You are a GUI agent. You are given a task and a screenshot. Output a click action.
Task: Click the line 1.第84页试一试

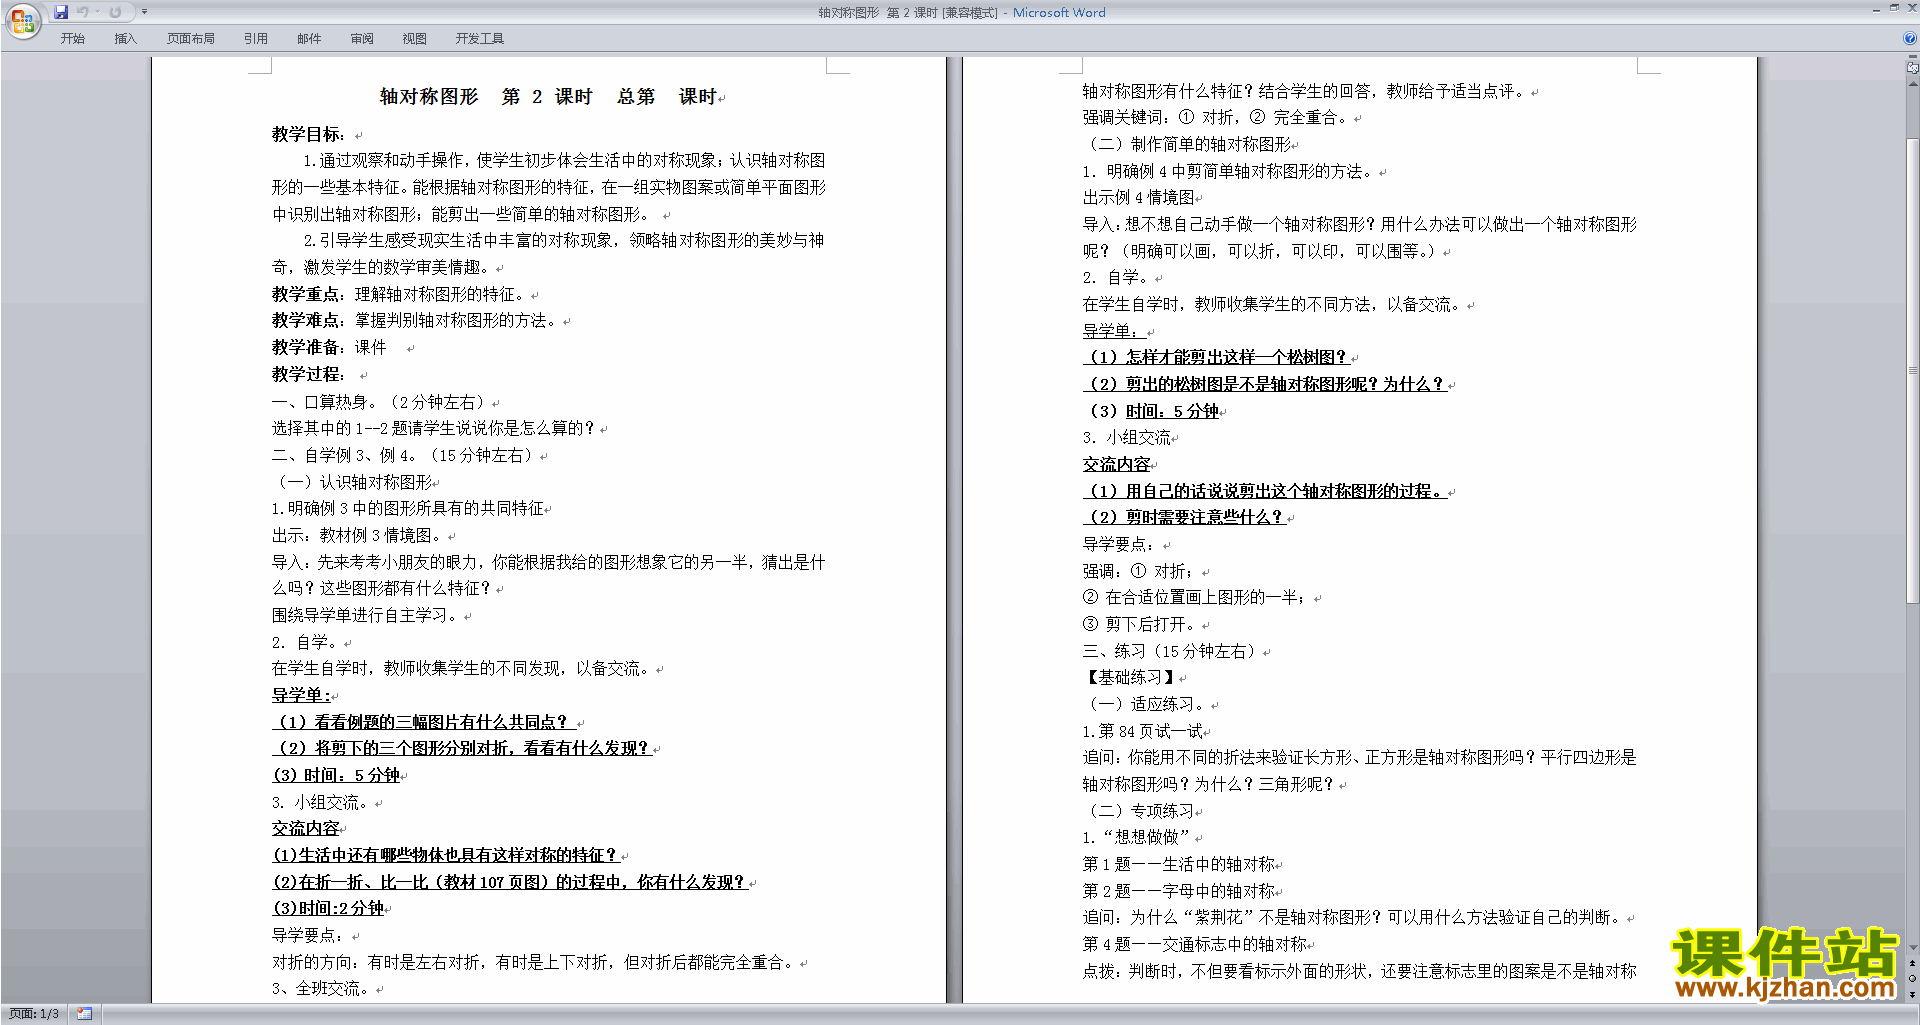pos(1143,731)
